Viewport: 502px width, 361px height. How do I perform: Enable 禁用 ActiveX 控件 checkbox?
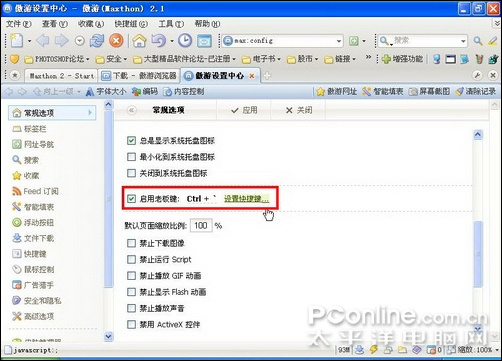131,324
